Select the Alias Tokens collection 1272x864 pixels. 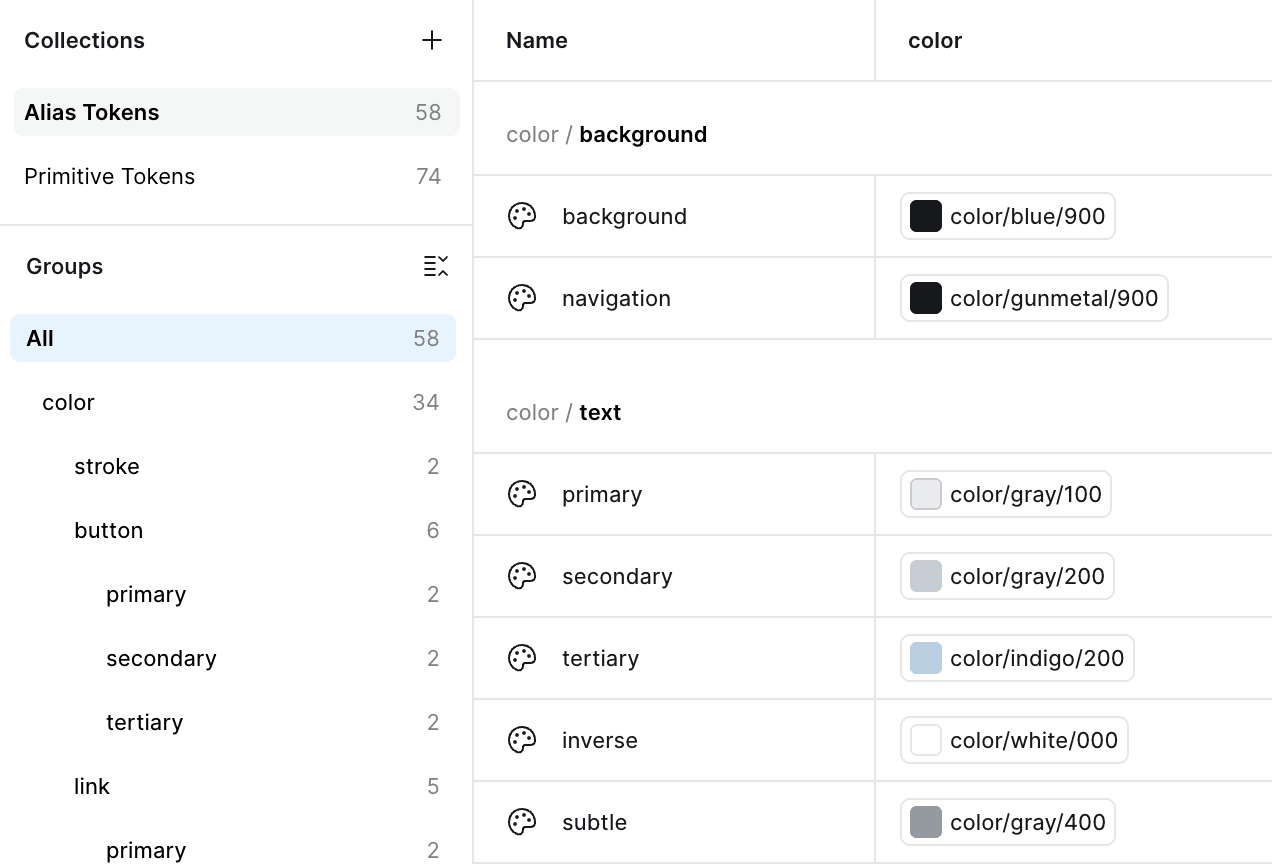(x=236, y=112)
